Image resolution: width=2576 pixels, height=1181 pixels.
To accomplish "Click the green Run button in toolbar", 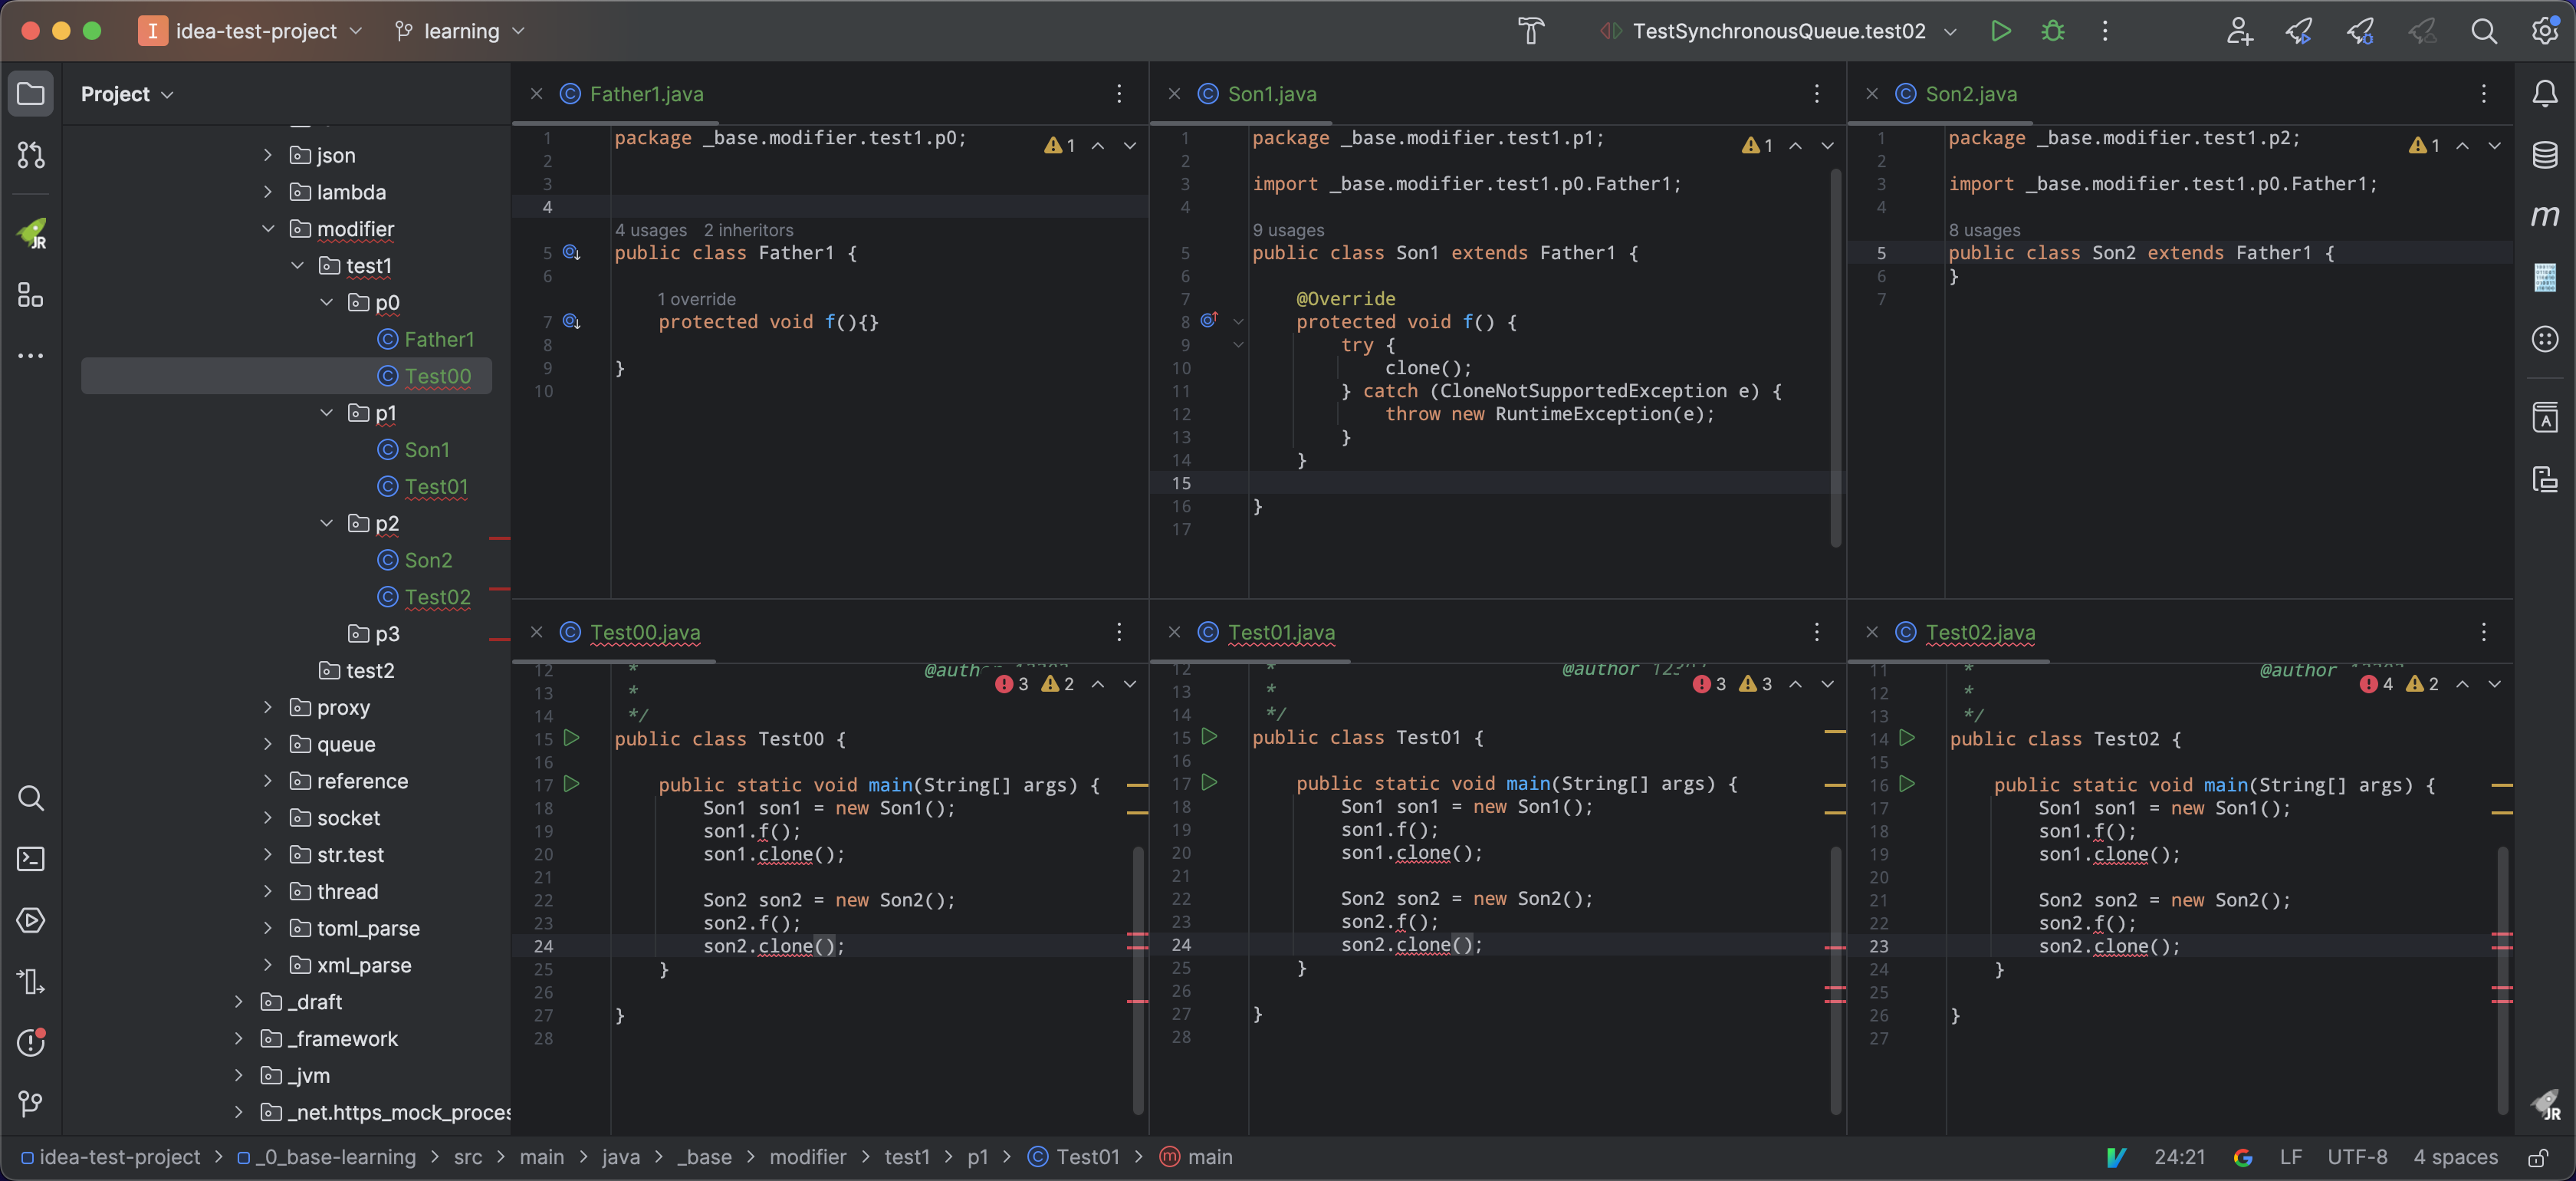I will click(x=2000, y=31).
